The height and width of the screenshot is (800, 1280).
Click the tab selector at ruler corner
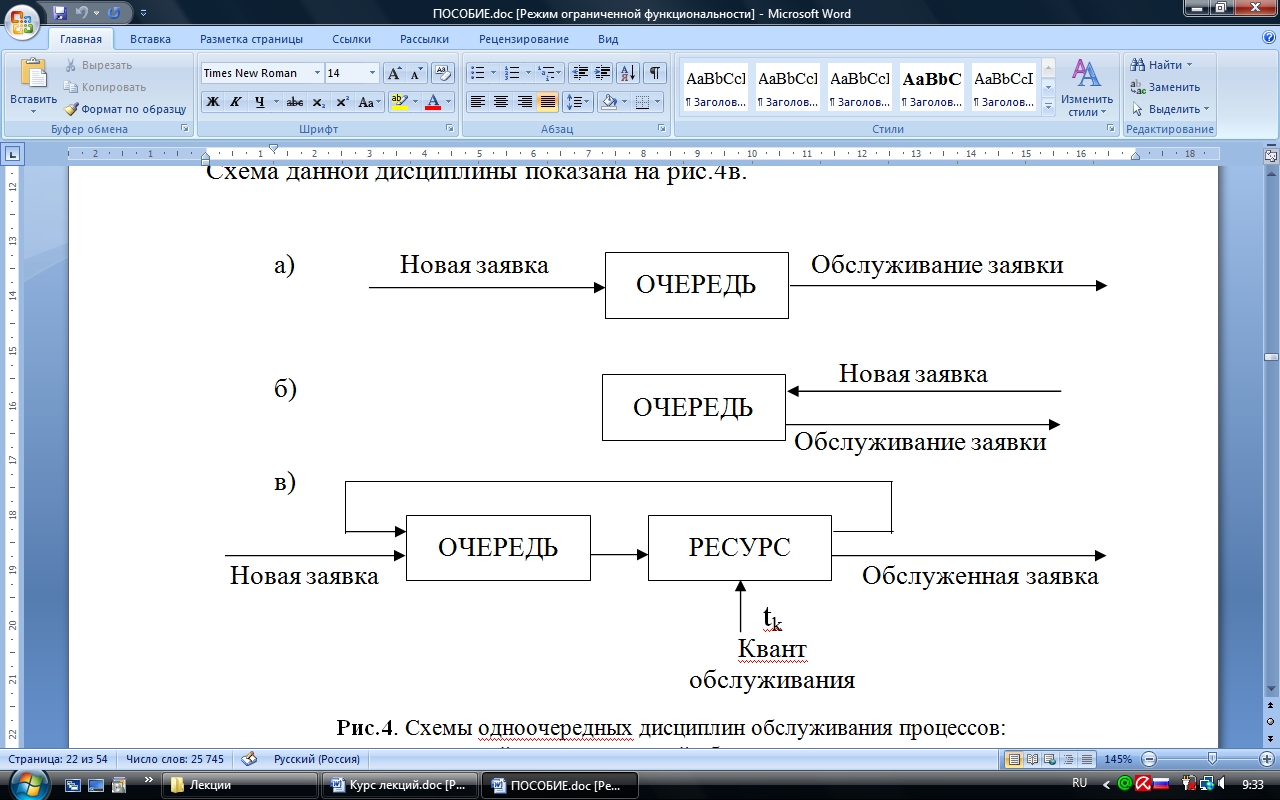click(x=13, y=154)
